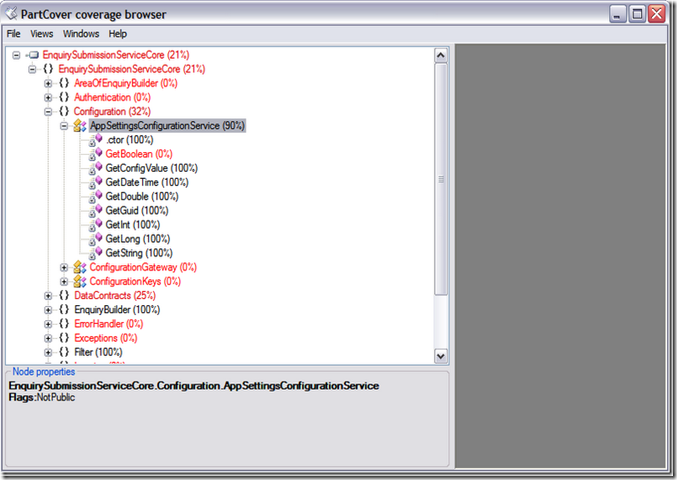Expand the AreaOfEnquiryBuilder namespace
Screen dimensions: 677x480
tap(48, 83)
